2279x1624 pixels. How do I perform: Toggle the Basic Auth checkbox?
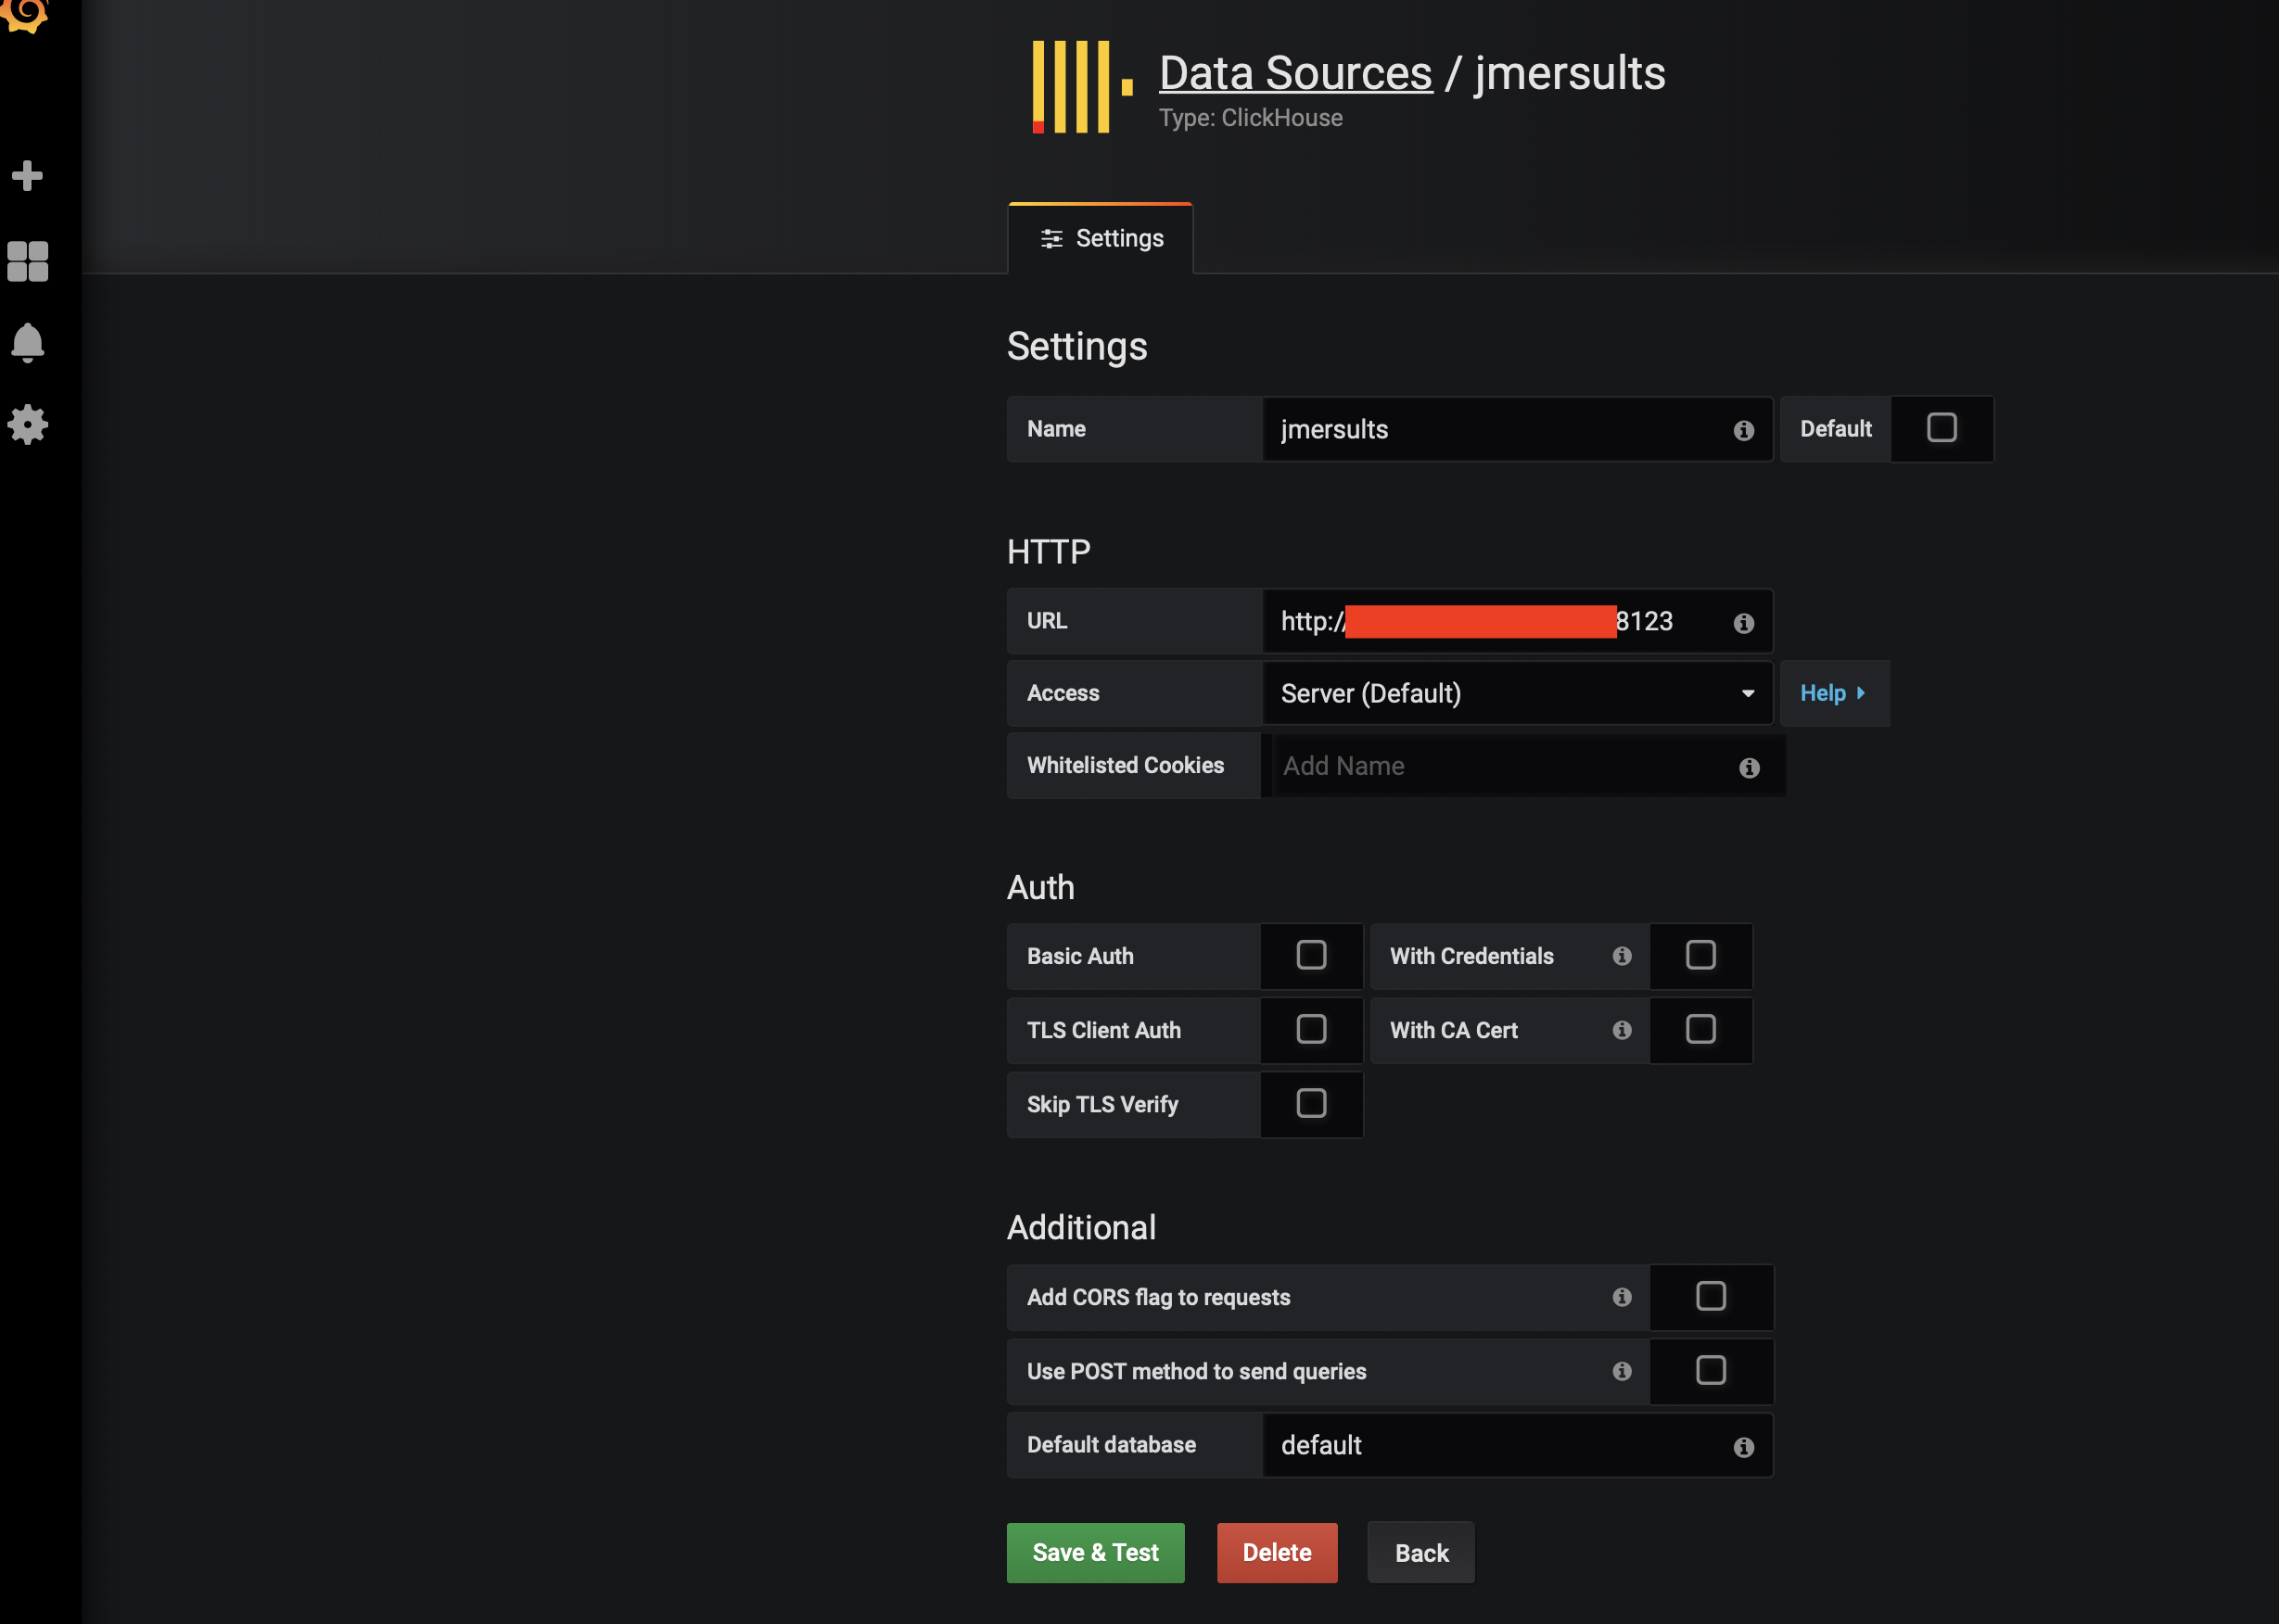(x=1310, y=955)
